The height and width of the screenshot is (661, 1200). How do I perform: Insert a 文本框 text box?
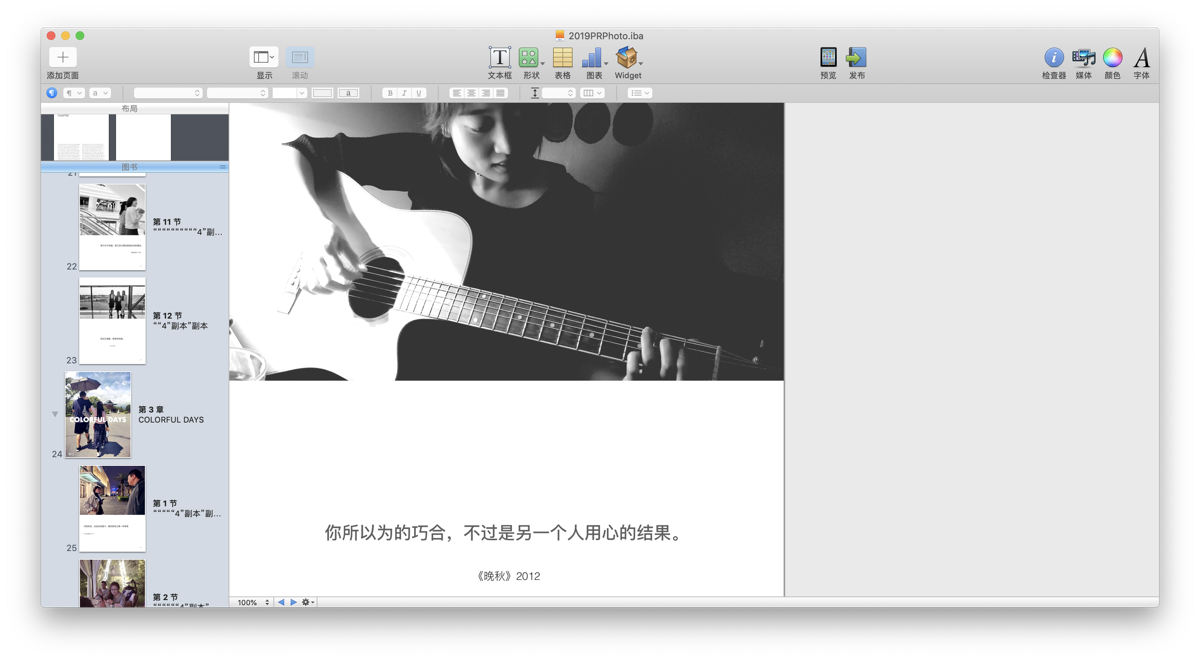coord(499,58)
